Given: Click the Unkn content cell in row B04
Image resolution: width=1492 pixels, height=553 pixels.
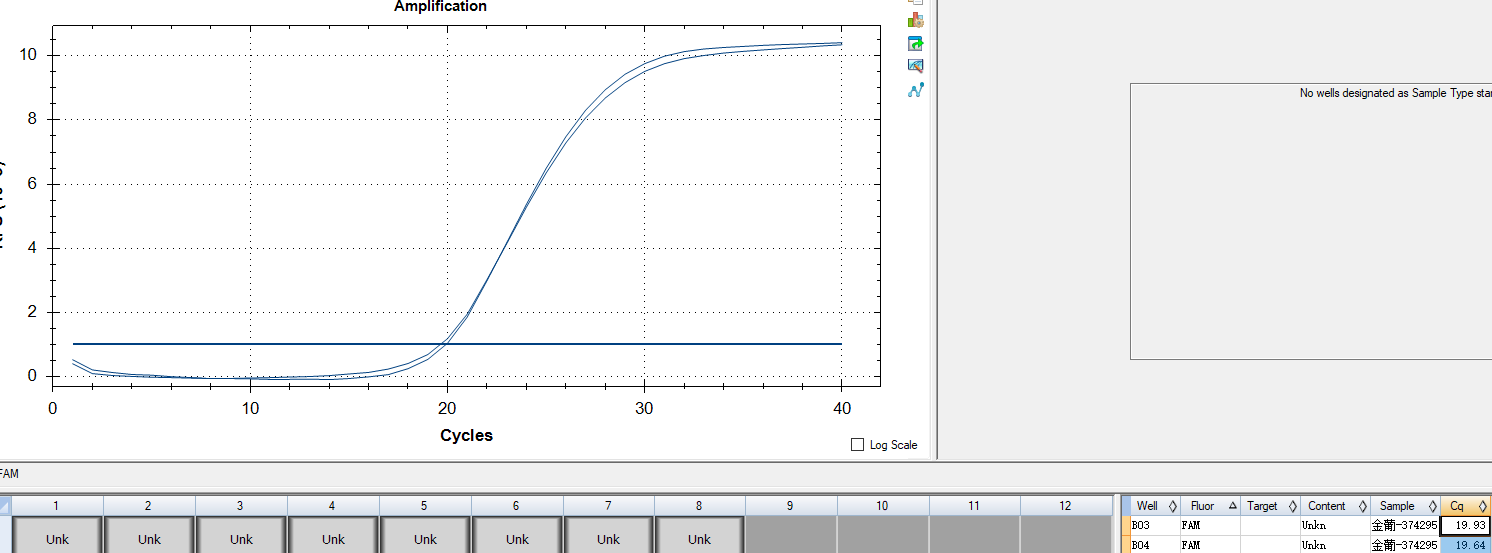Looking at the screenshot, I should point(1334,545).
